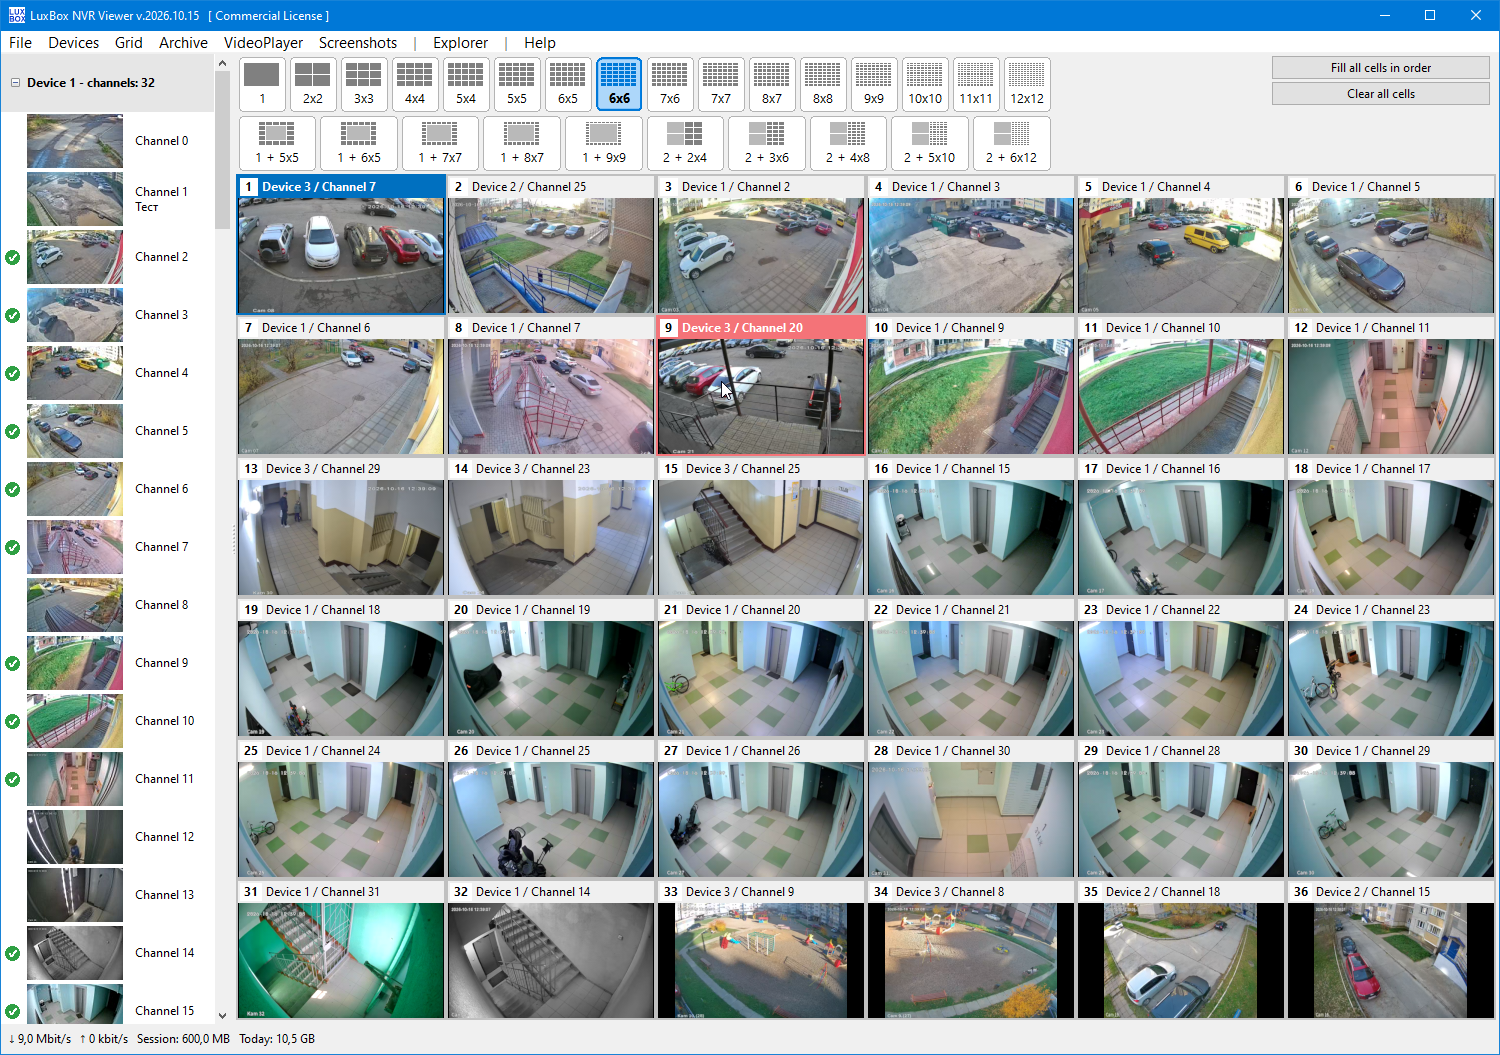Toggle the check mark beside Channel 2
This screenshot has width=1500, height=1055.
pos(13,257)
